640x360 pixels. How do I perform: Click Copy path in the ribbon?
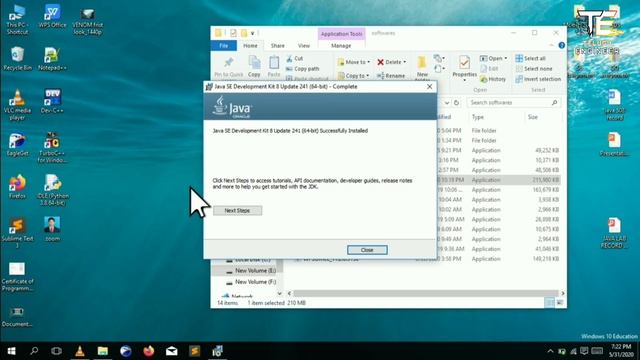pos(302,69)
